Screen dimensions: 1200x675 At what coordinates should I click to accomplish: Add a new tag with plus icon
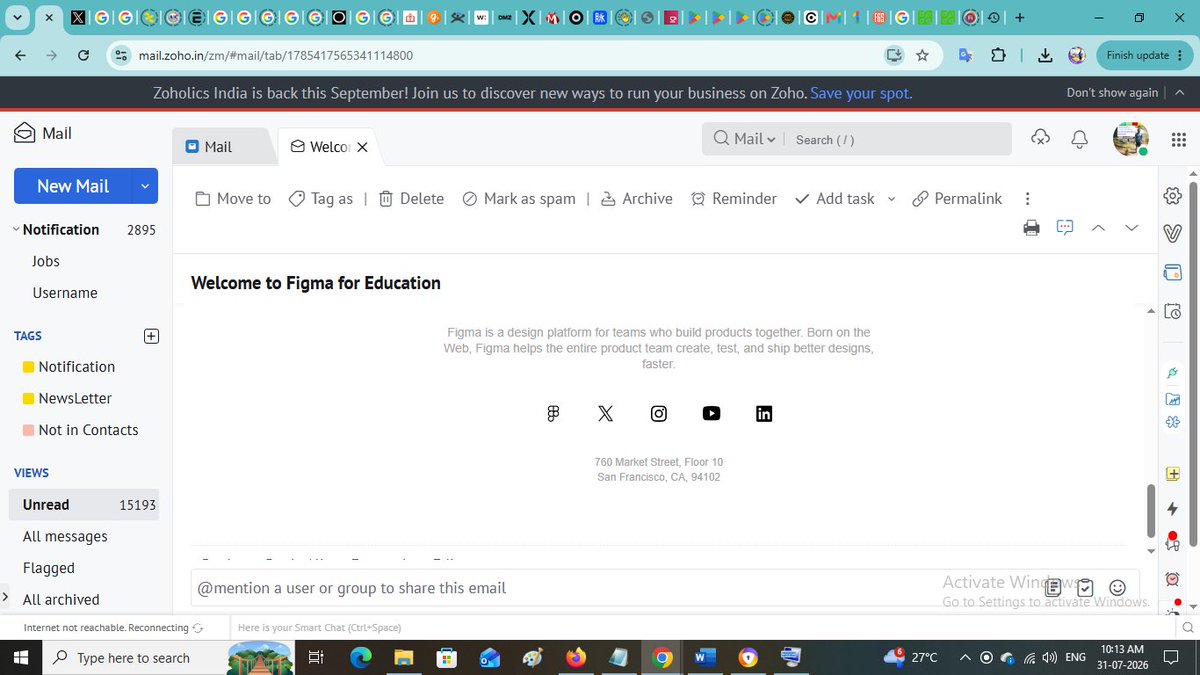point(152,336)
